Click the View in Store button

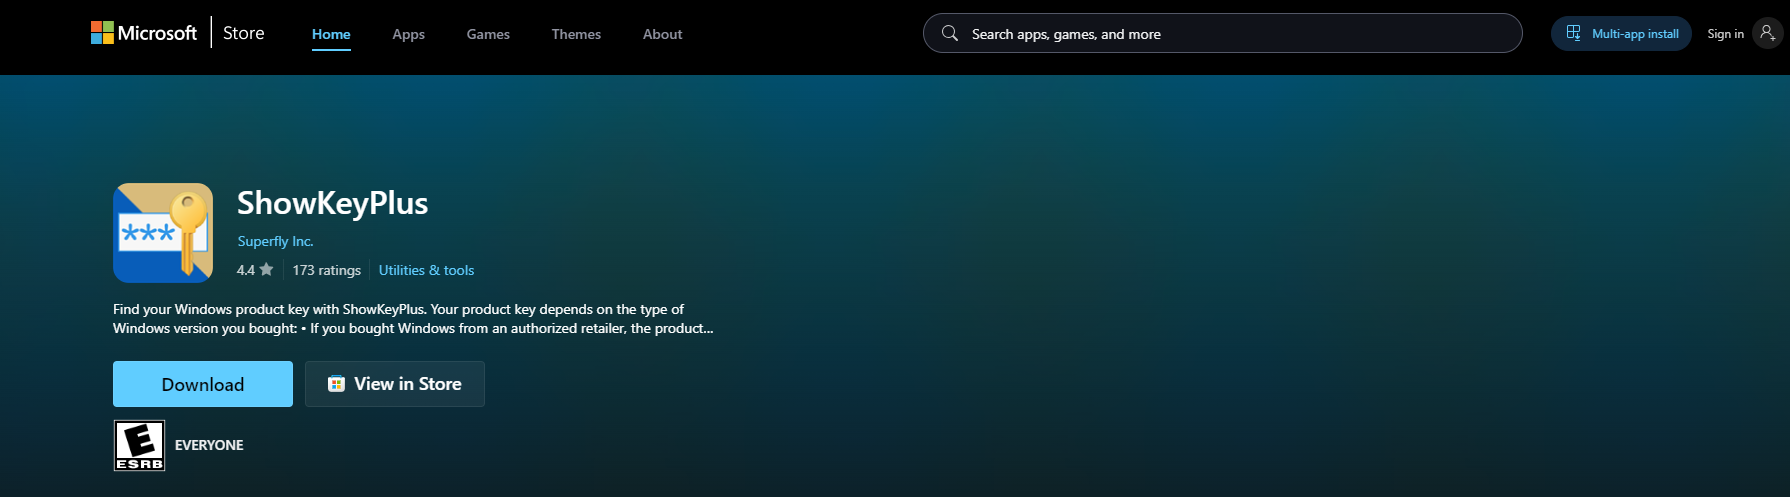coord(395,384)
